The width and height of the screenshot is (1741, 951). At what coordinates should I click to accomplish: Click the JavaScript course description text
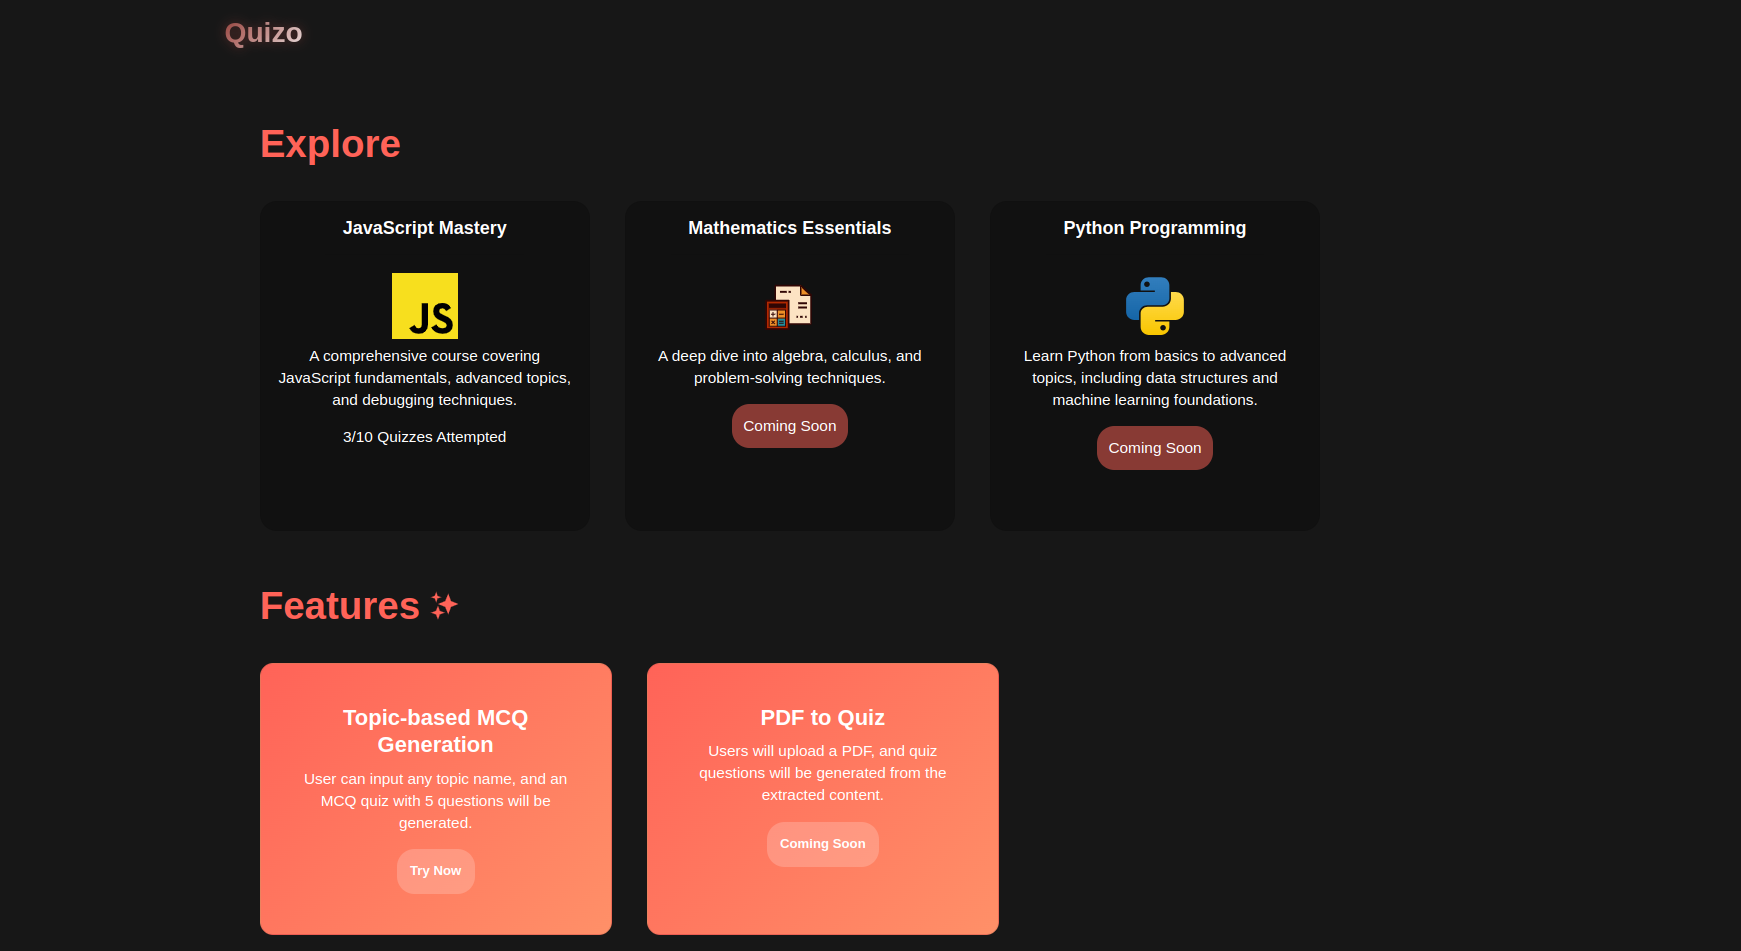[425, 378]
